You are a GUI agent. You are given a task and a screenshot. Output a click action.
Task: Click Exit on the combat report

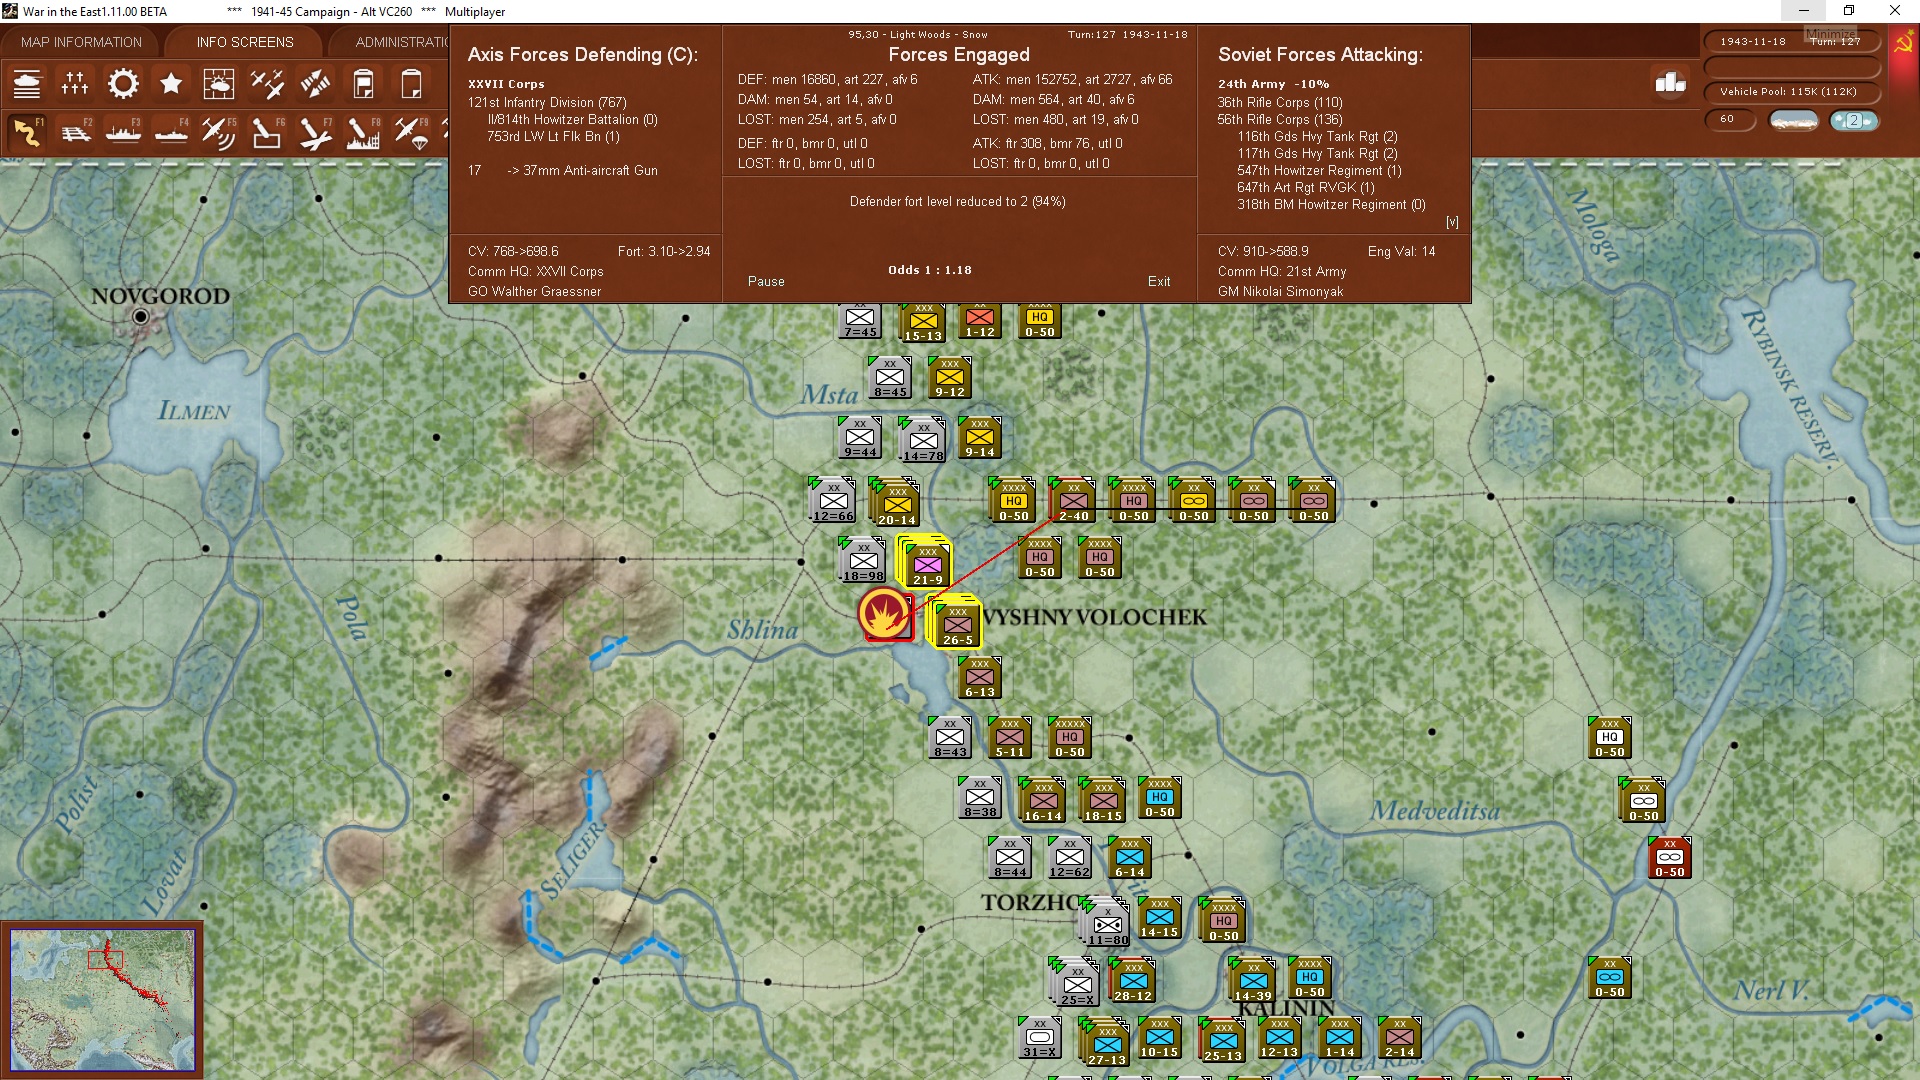tap(1158, 281)
